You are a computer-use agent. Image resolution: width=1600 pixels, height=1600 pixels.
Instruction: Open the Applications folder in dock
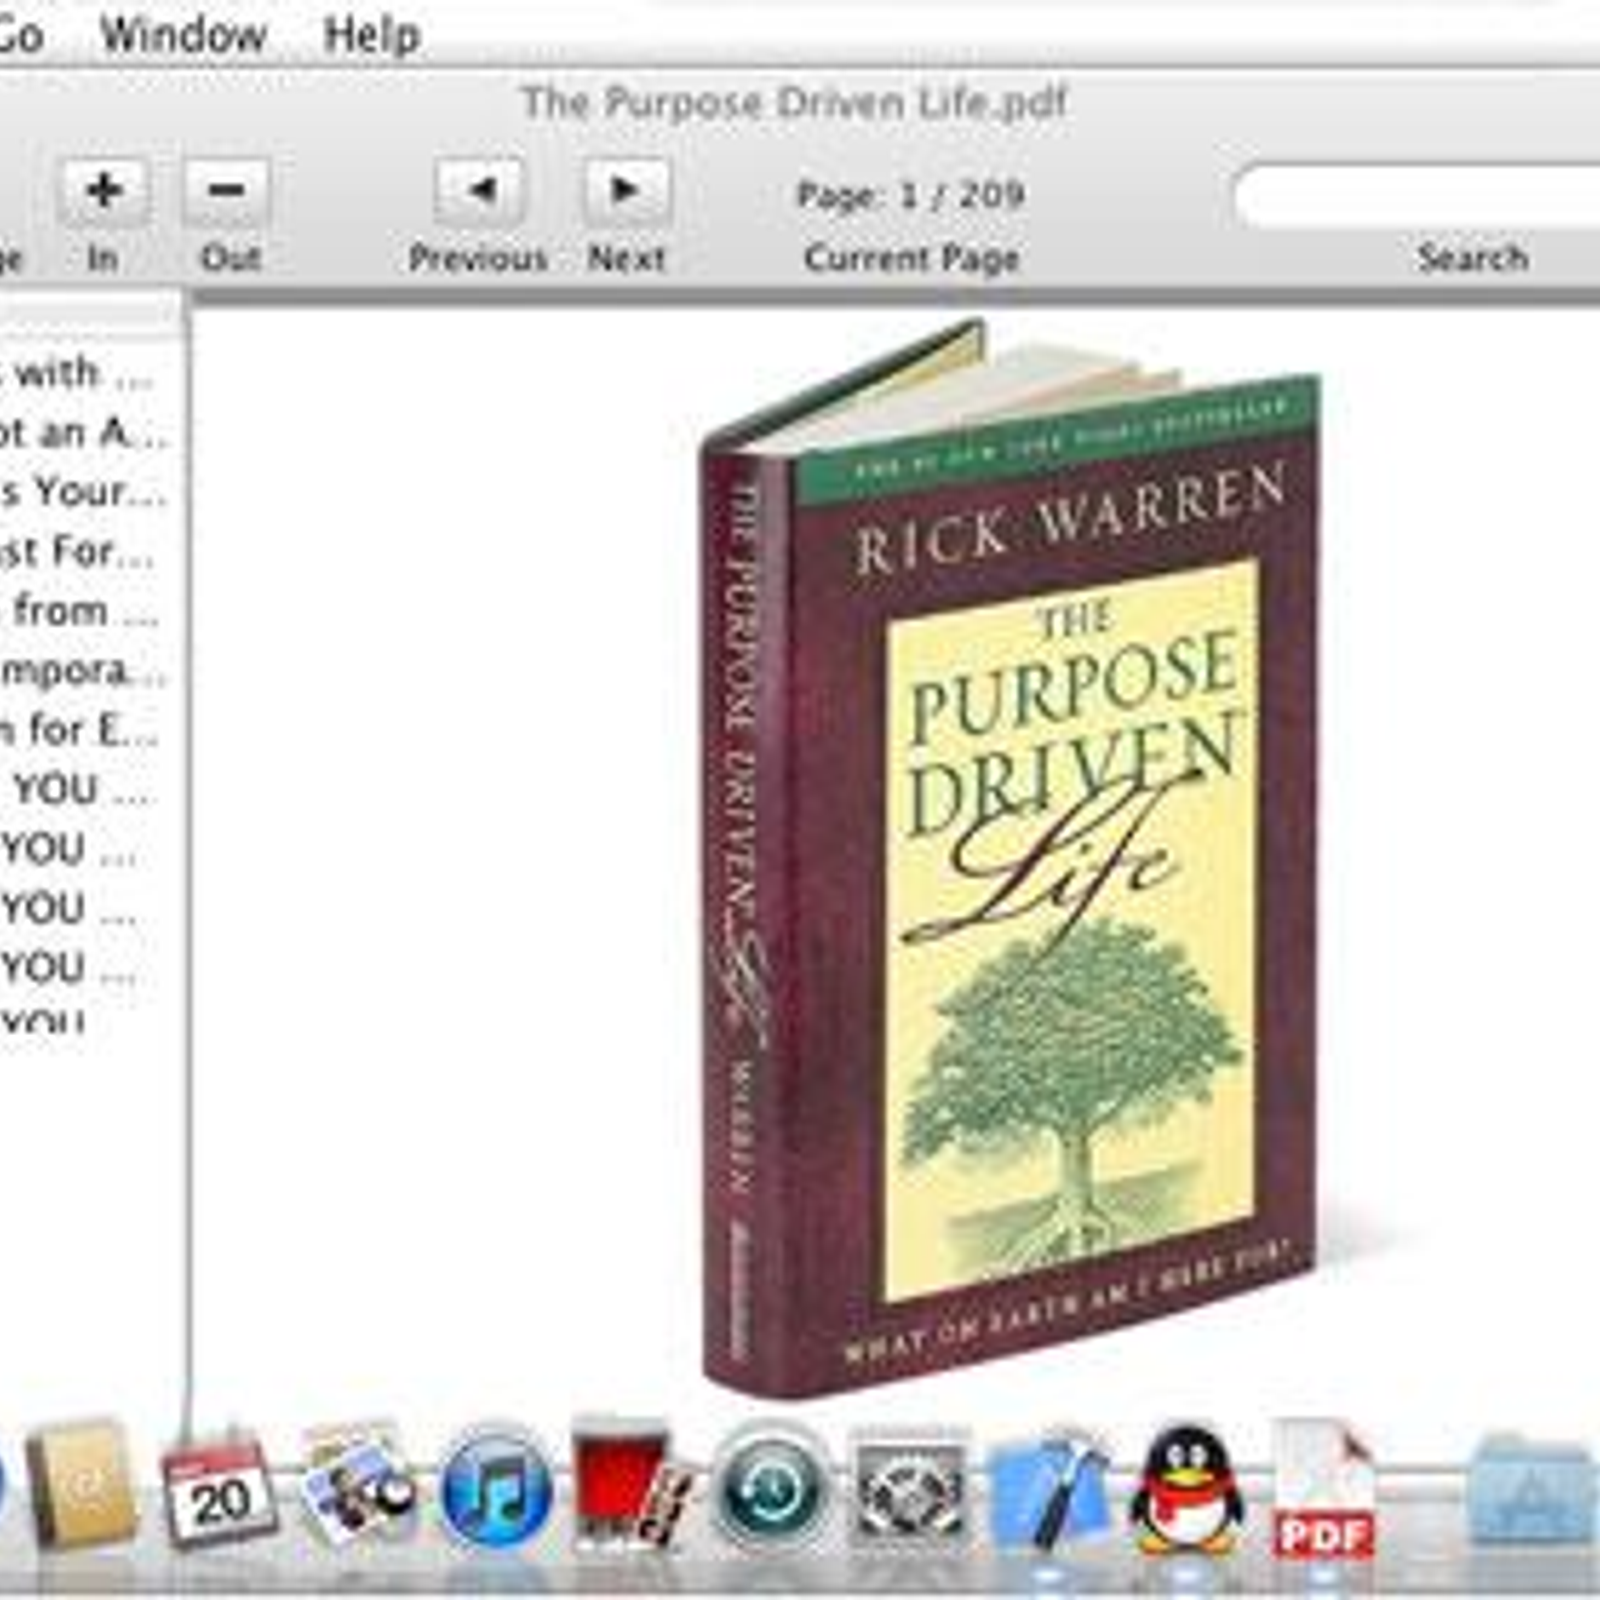click(1535, 1490)
